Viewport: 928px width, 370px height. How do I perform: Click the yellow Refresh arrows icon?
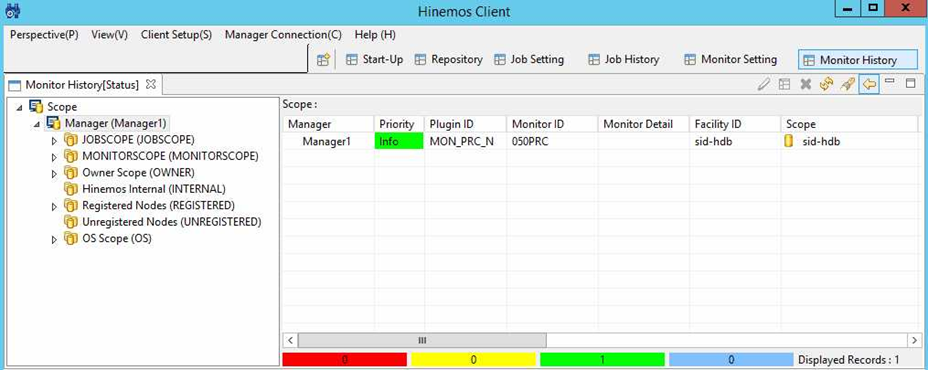coord(826,85)
